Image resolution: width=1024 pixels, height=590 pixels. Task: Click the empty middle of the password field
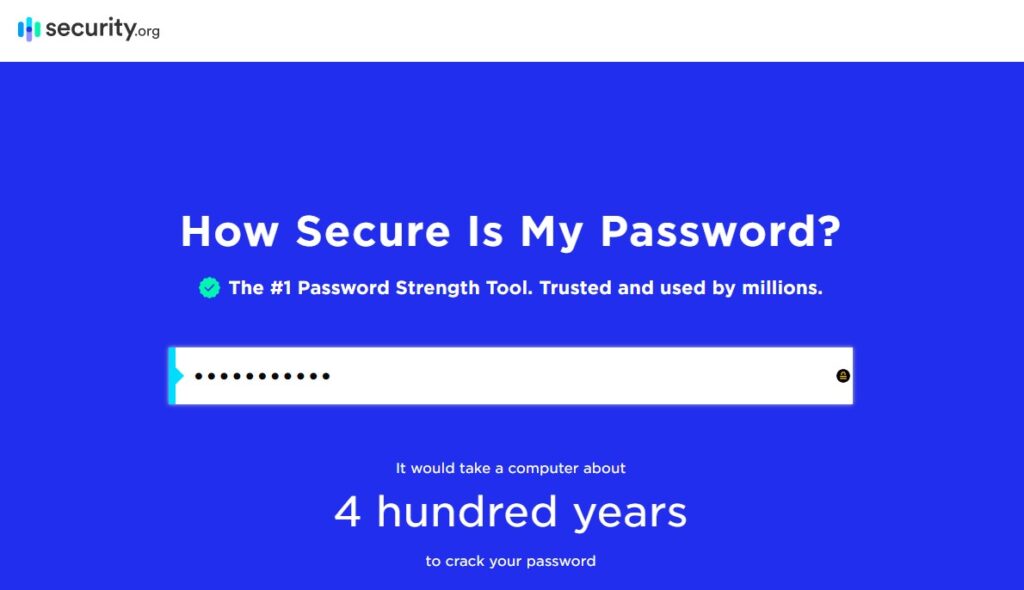point(581,376)
